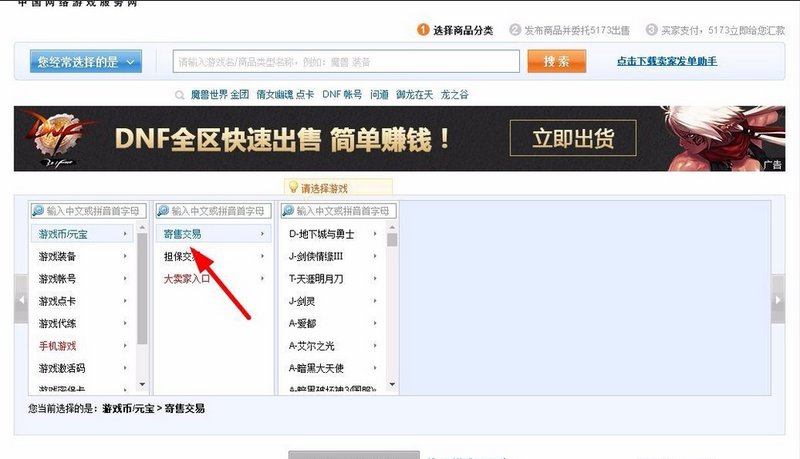800x459 pixels.
Task: Focus first column pinyin filter field
Action: pos(88,211)
